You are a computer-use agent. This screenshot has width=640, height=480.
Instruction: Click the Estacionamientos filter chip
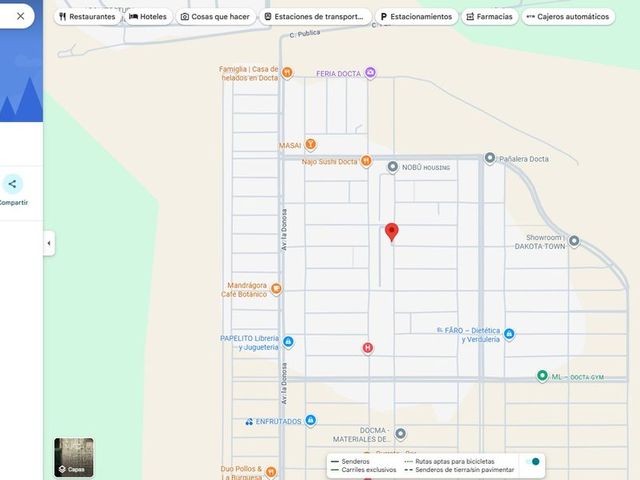416,17
